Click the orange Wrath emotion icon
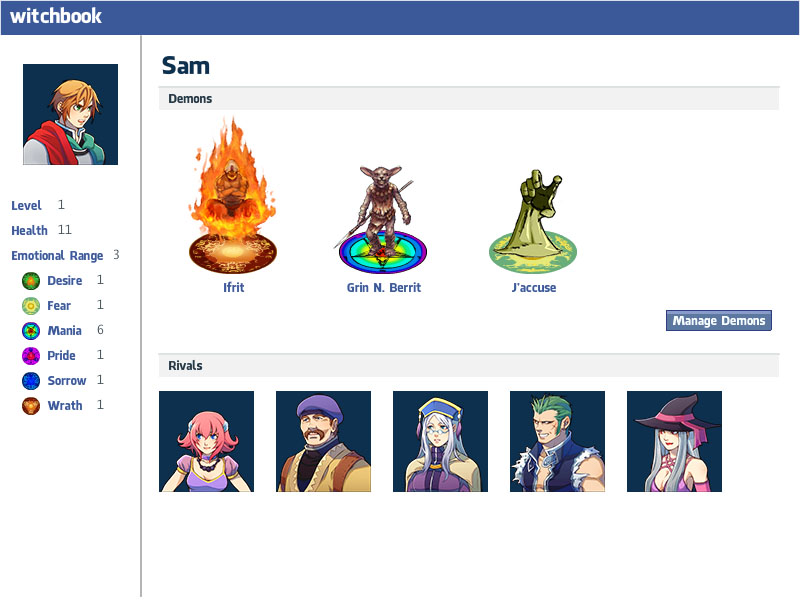800x600 pixels. point(31,406)
